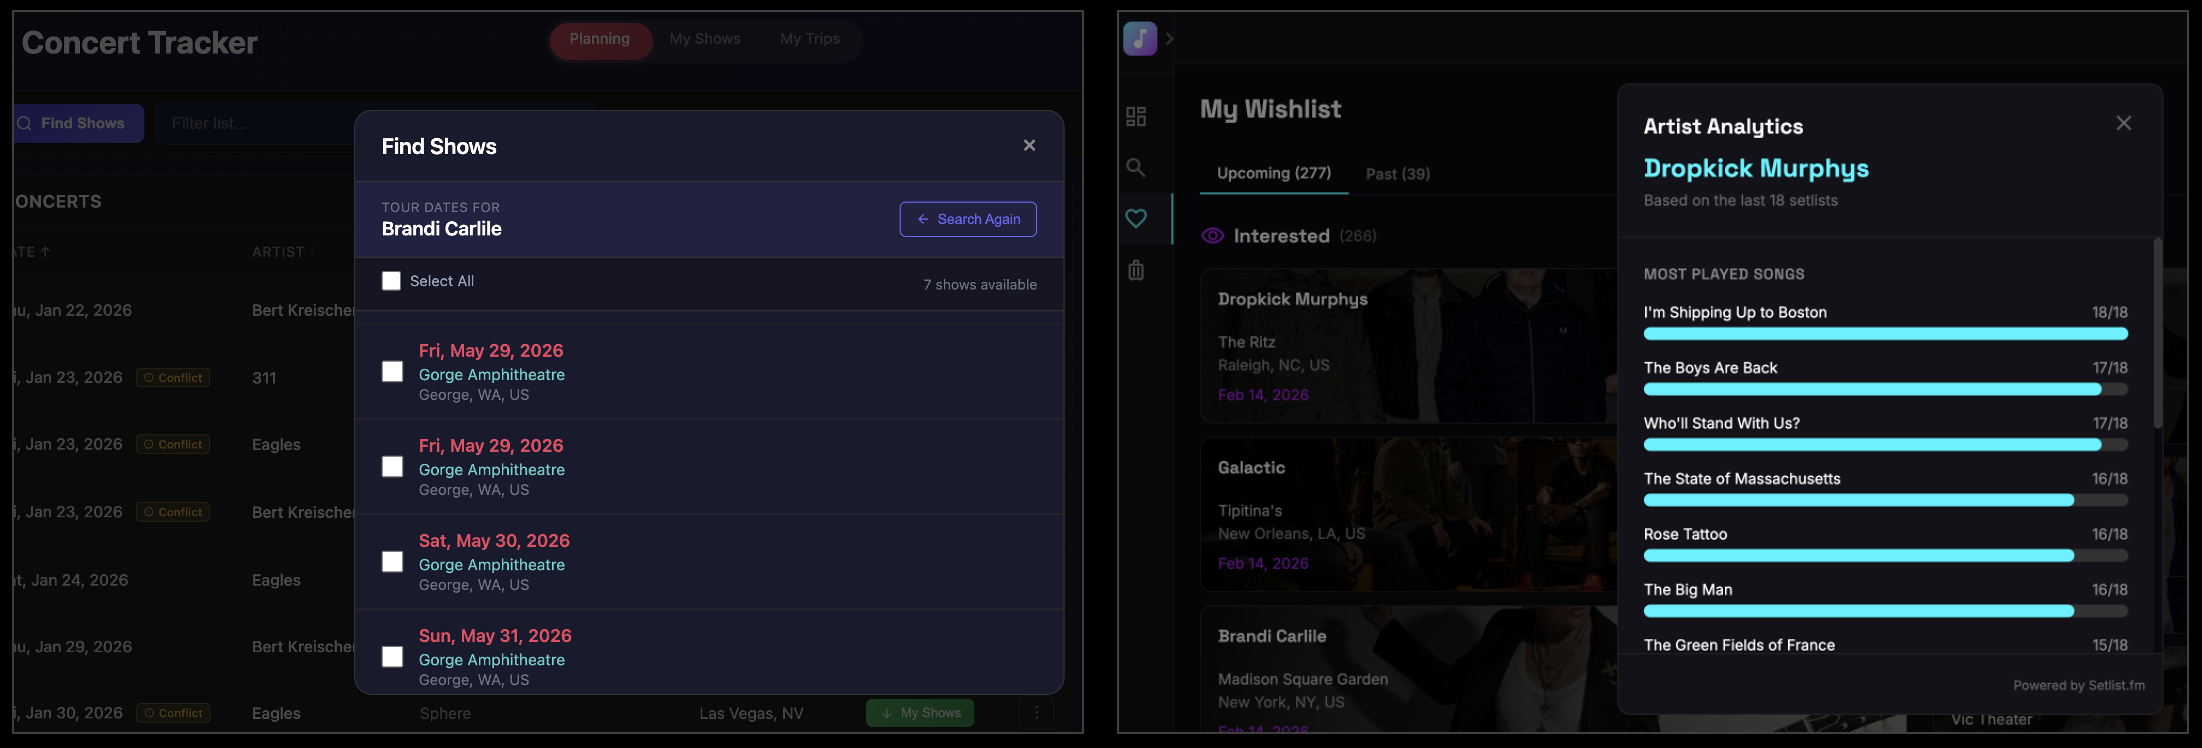This screenshot has width=2202, height=748.
Task: Expand the collapsed sidebar with the chevron
Action: 1168,38
